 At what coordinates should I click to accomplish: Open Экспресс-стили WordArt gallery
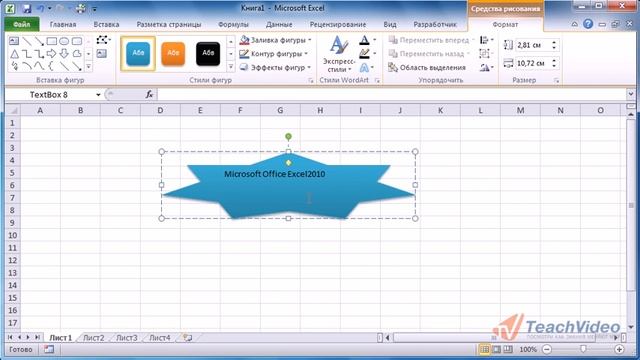(339, 54)
